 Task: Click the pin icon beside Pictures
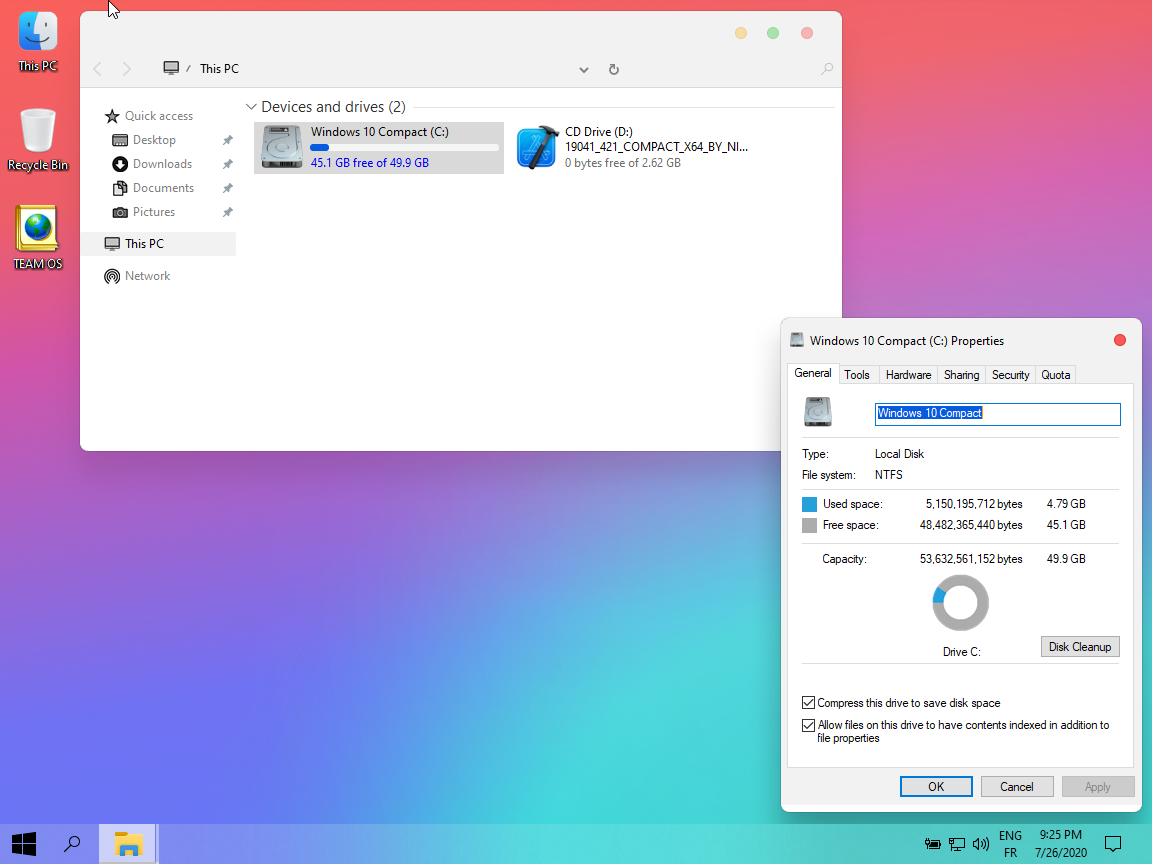[228, 212]
